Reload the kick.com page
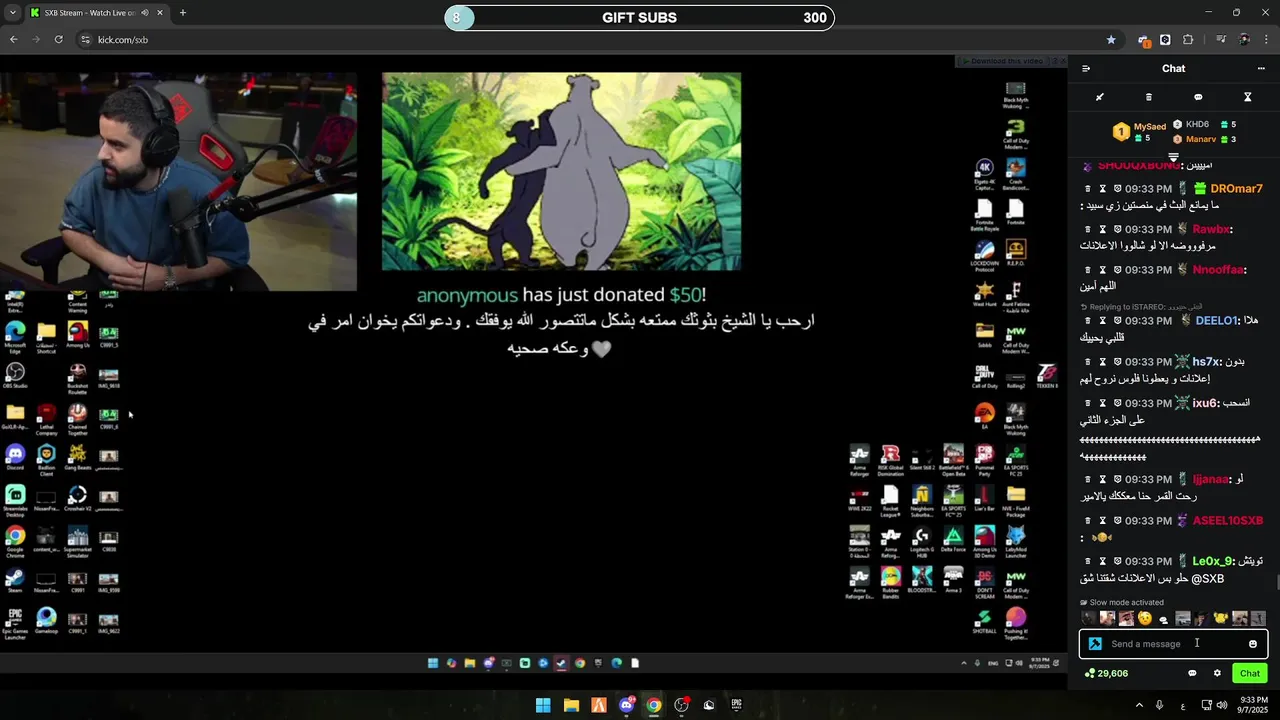The width and height of the screenshot is (1280, 720). 59,40
